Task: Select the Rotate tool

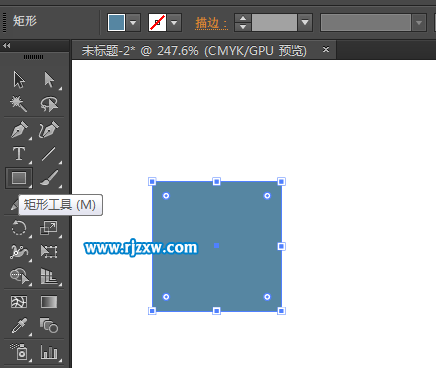Action: 19,228
